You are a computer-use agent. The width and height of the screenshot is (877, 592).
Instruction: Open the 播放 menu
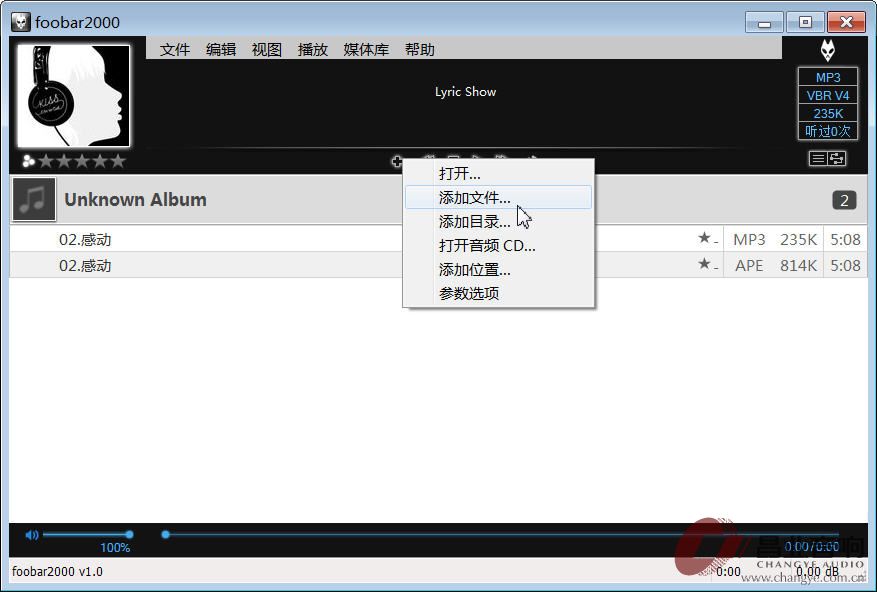coord(313,50)
